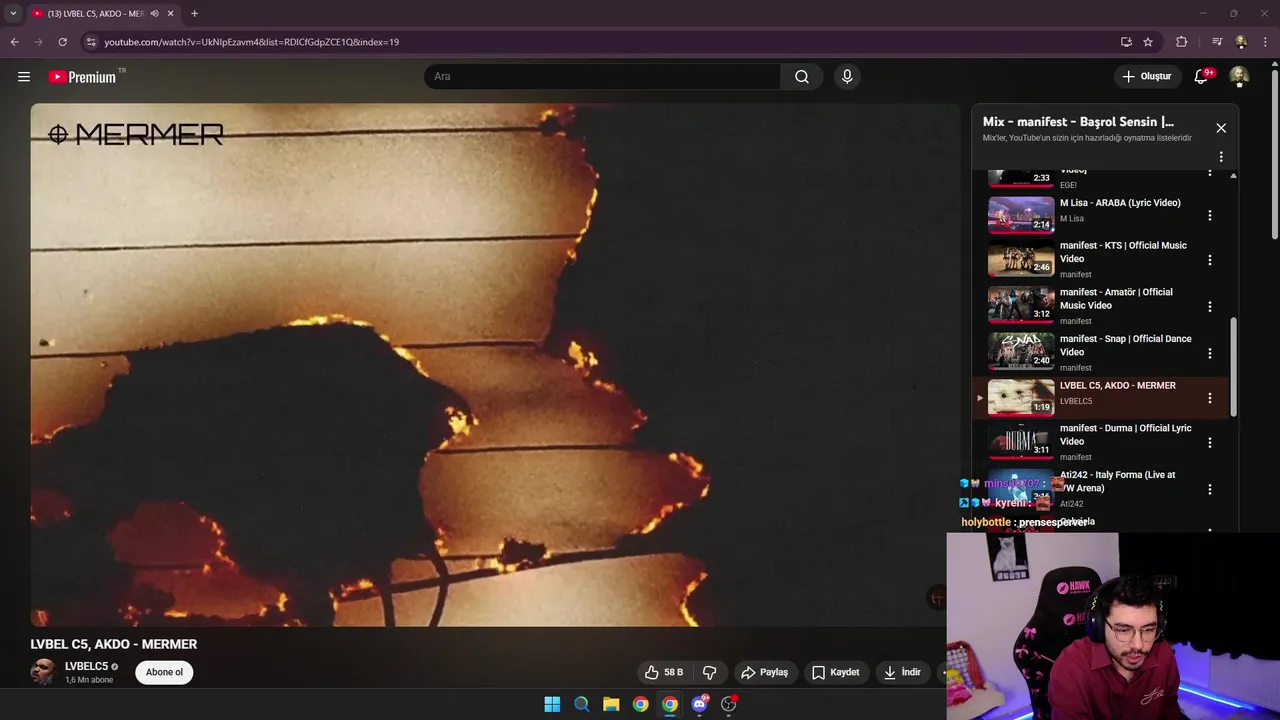This screenshot has height=720, width=1280.
Task: Play M Lisa - ARABA thumbnail
Action: click(x=1021, y=214)
